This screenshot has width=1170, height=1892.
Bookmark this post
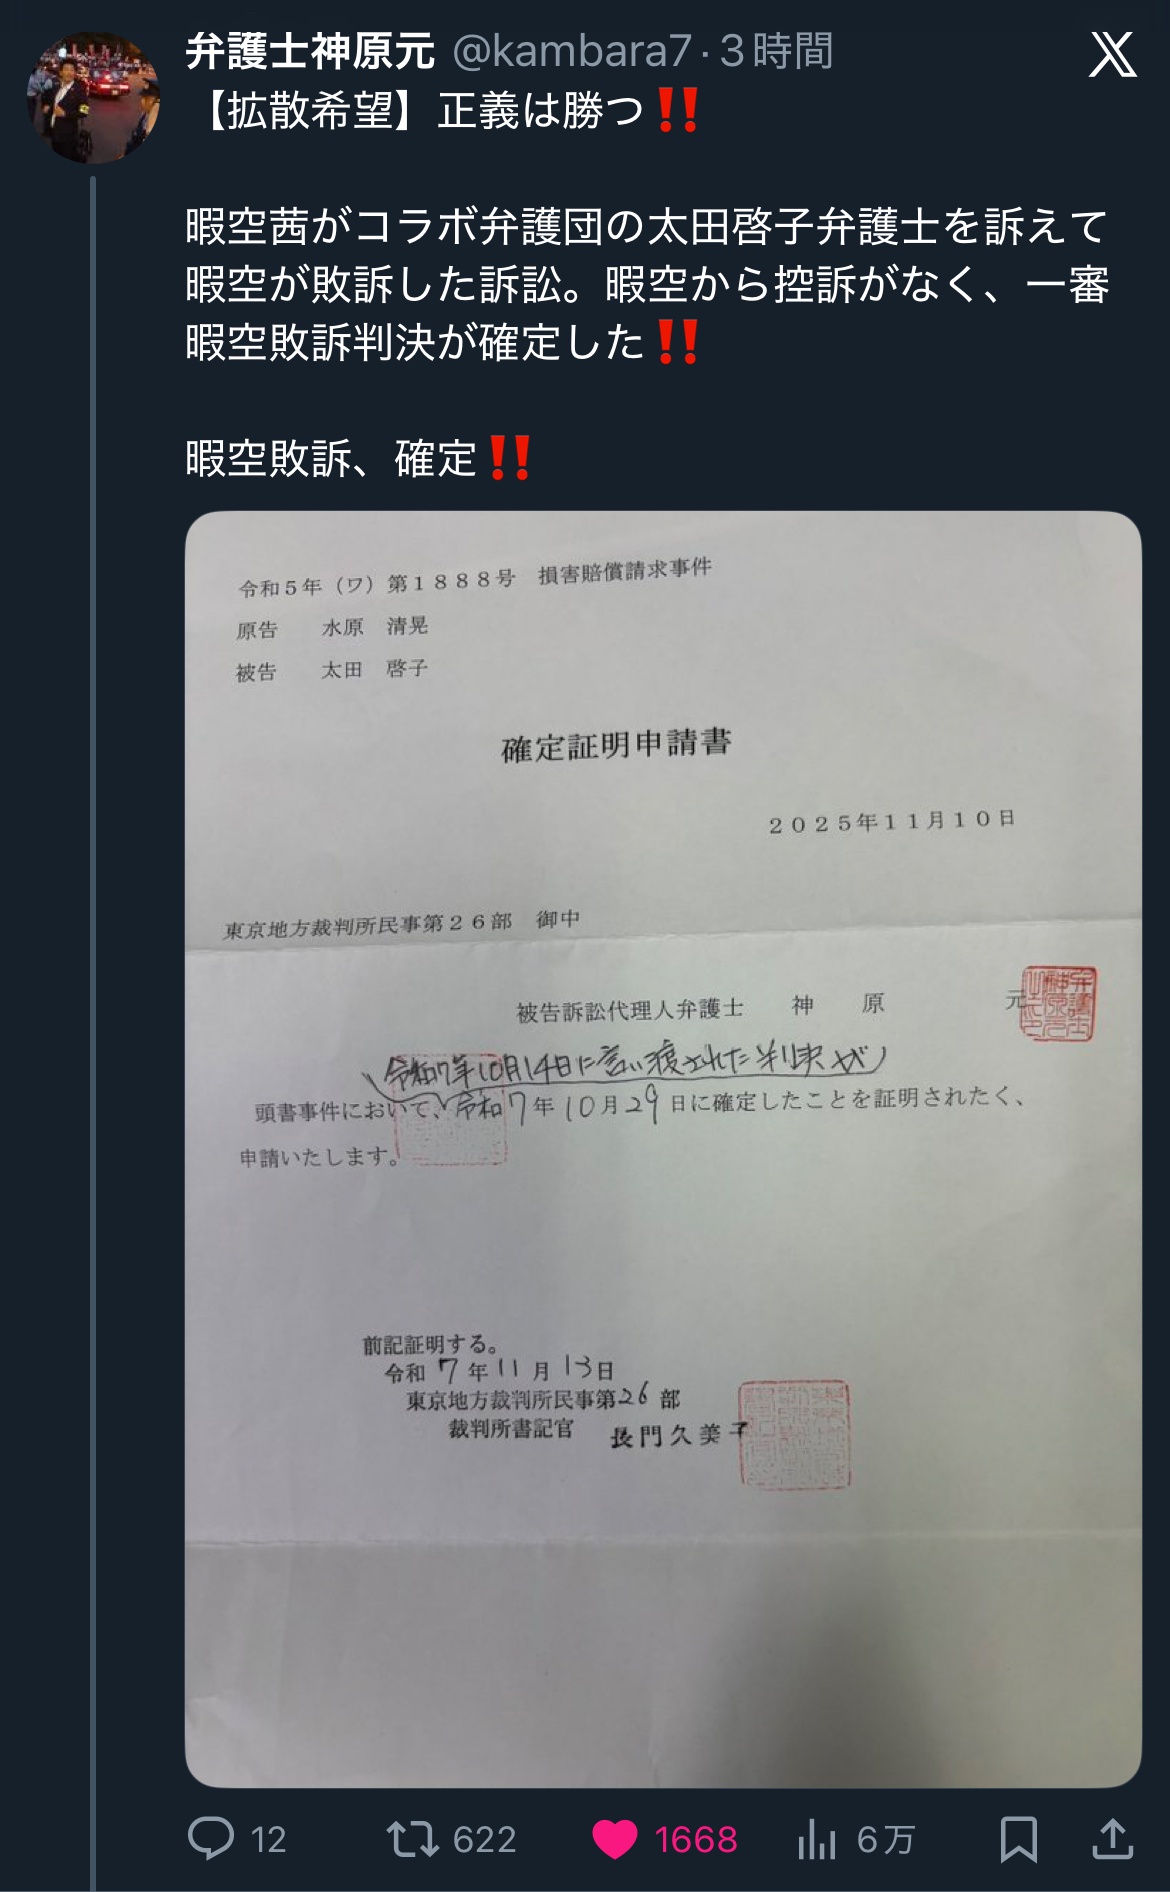point(1018,1839)
